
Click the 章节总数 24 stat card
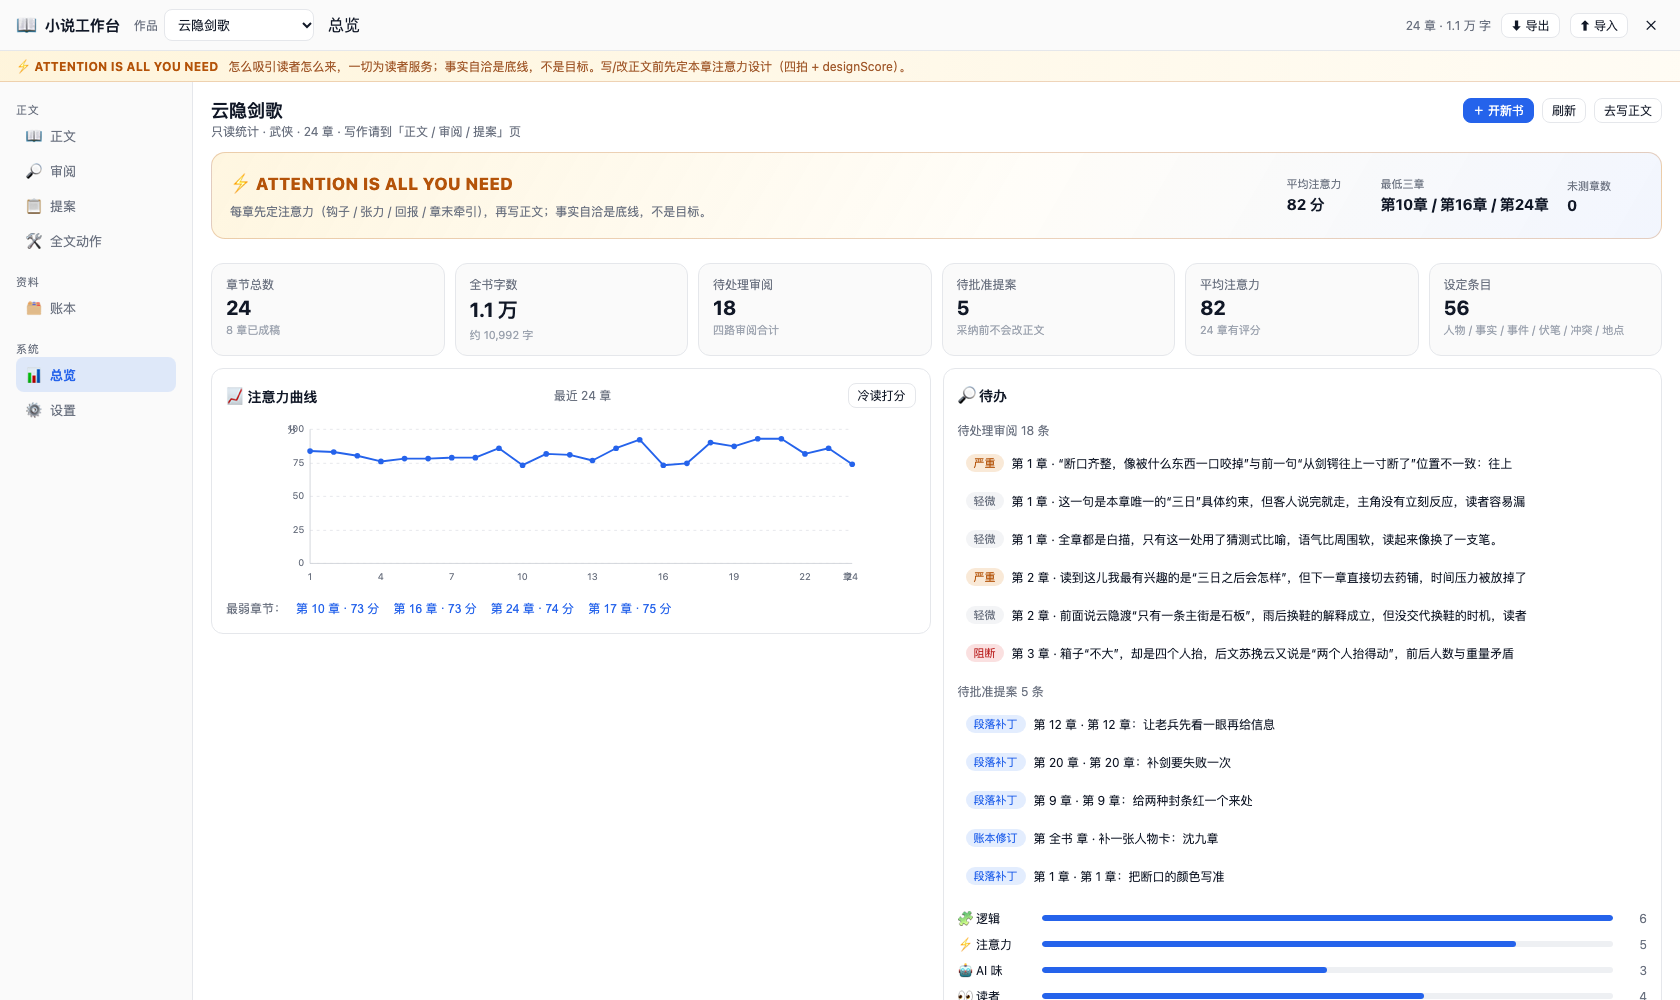pyautogui.click(x=328, y=309)
